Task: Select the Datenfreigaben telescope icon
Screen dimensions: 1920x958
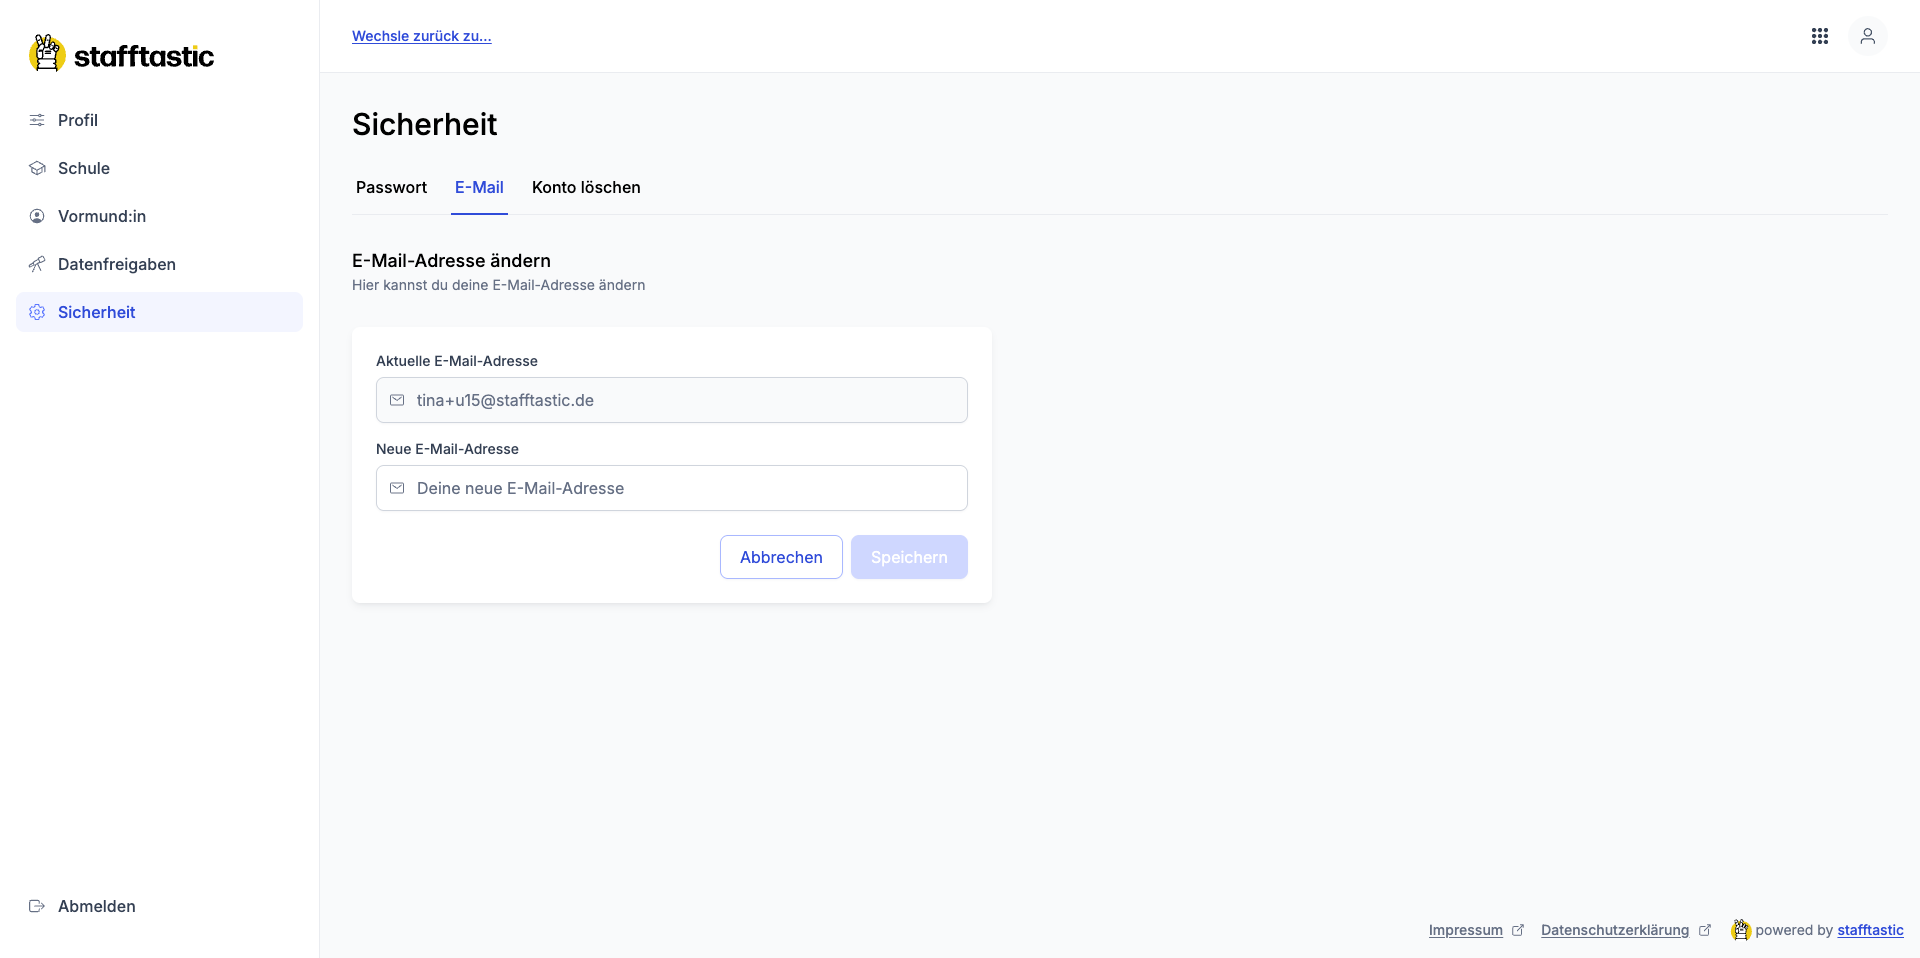Action: 37,264
